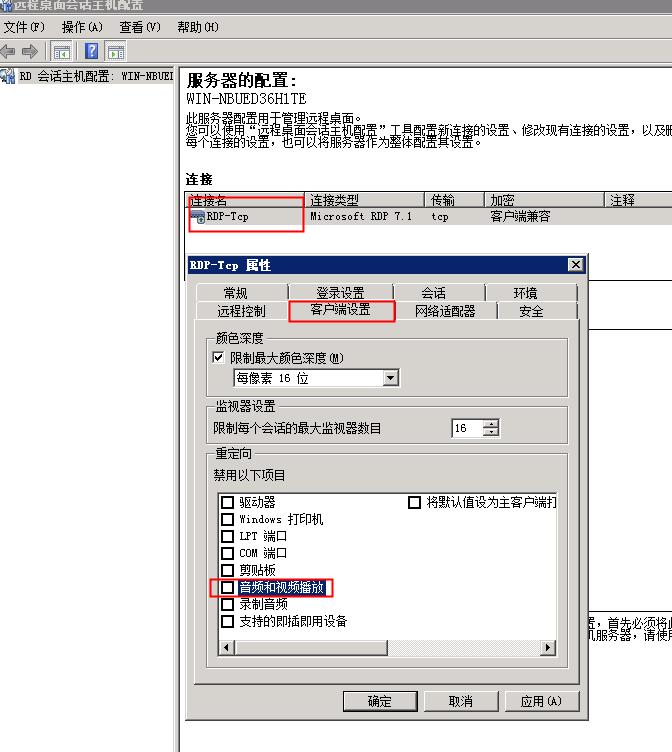Click the 应用(A) button
This screenshot has height=752, width=672.
[541, 701]
